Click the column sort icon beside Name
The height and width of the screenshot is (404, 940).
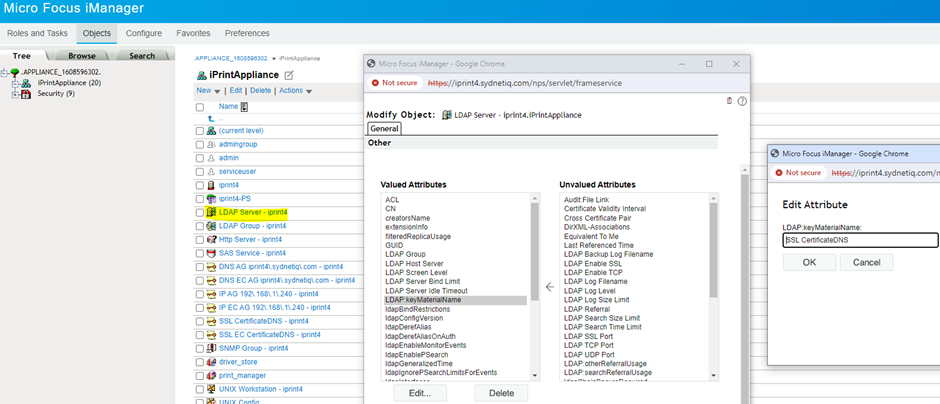pyautogui.click(x=245, y=107)
